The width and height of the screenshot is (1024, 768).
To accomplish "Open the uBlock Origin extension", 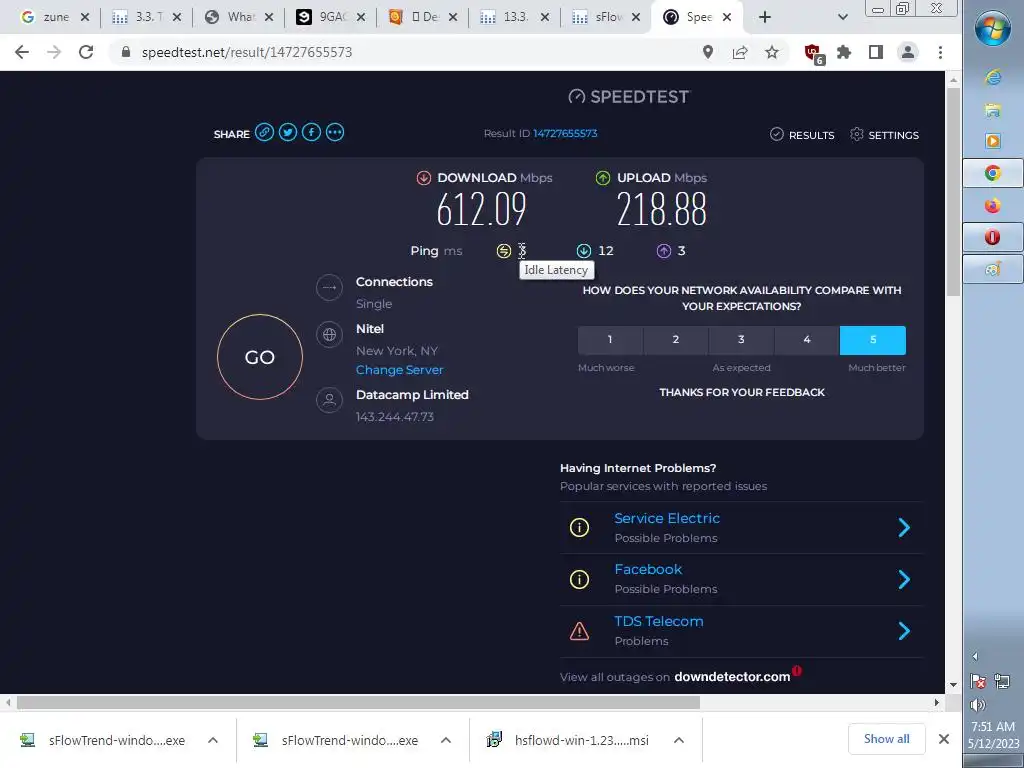I will click(x=814, y=54).
